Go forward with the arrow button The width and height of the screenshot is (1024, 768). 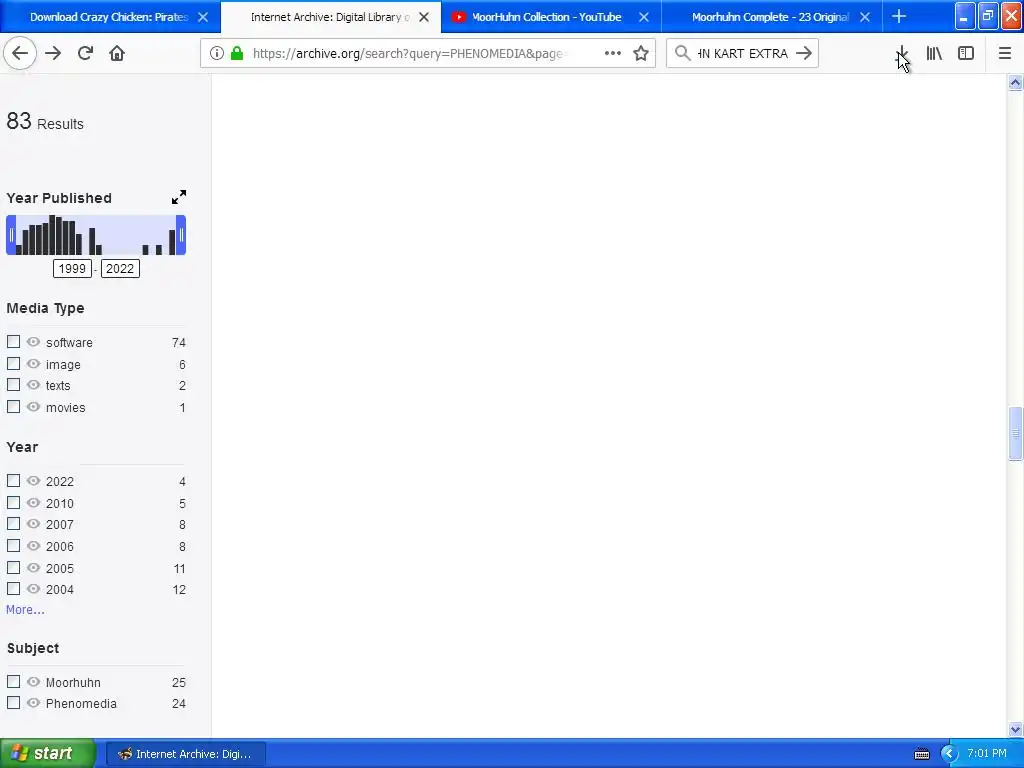point(53,54)
